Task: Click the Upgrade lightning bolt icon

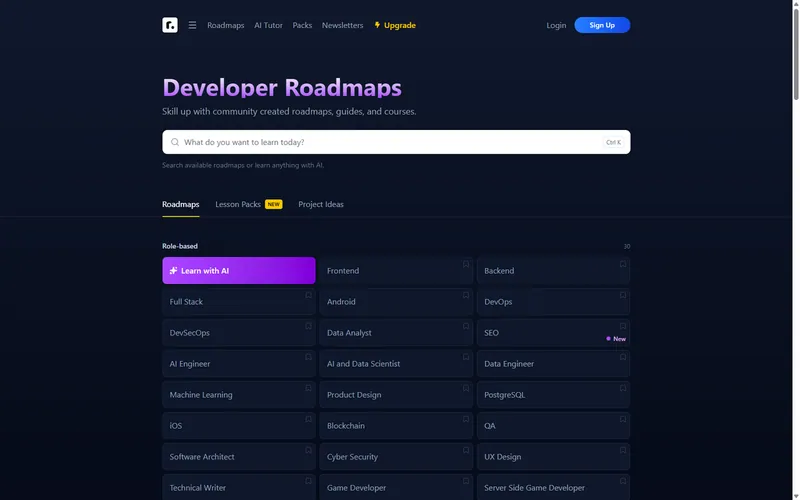Action: click(377, 25)
